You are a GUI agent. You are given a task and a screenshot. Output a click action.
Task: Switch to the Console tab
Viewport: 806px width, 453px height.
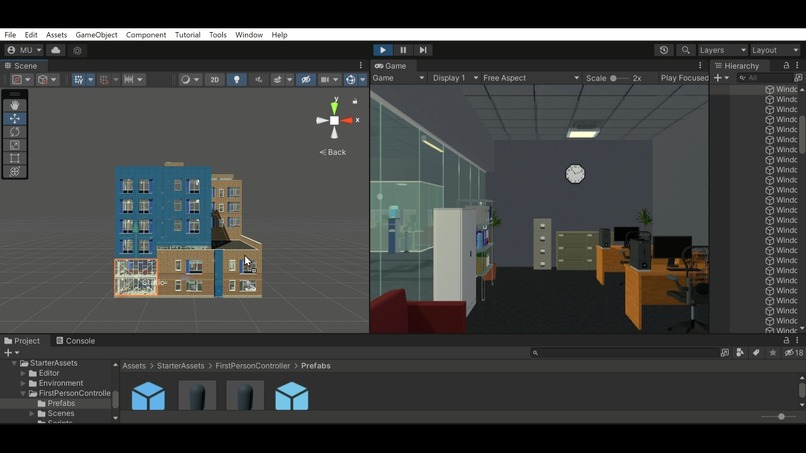pyautogui.click(x=76, y=341)
